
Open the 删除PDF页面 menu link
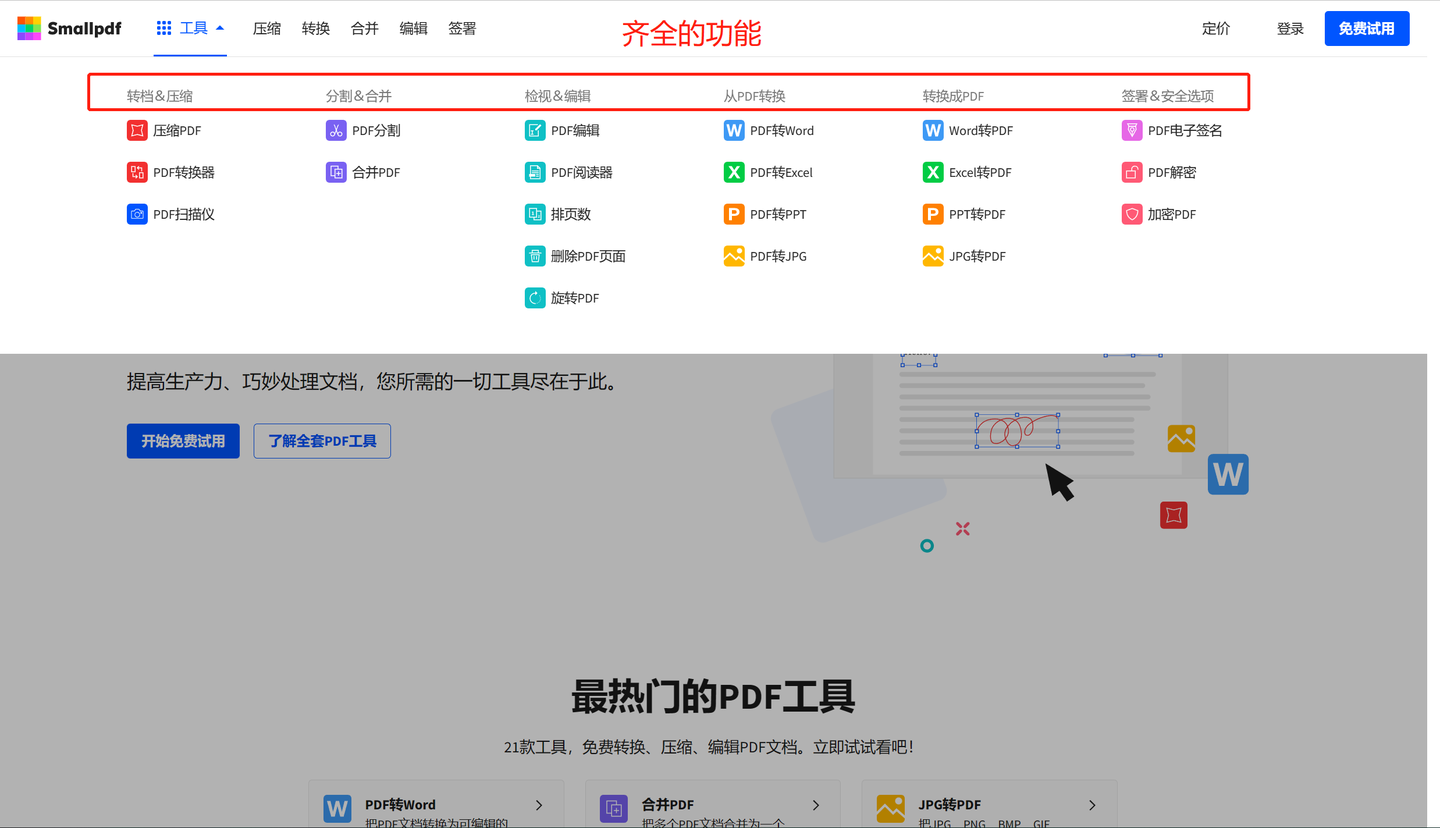click(x=588, y=256)
